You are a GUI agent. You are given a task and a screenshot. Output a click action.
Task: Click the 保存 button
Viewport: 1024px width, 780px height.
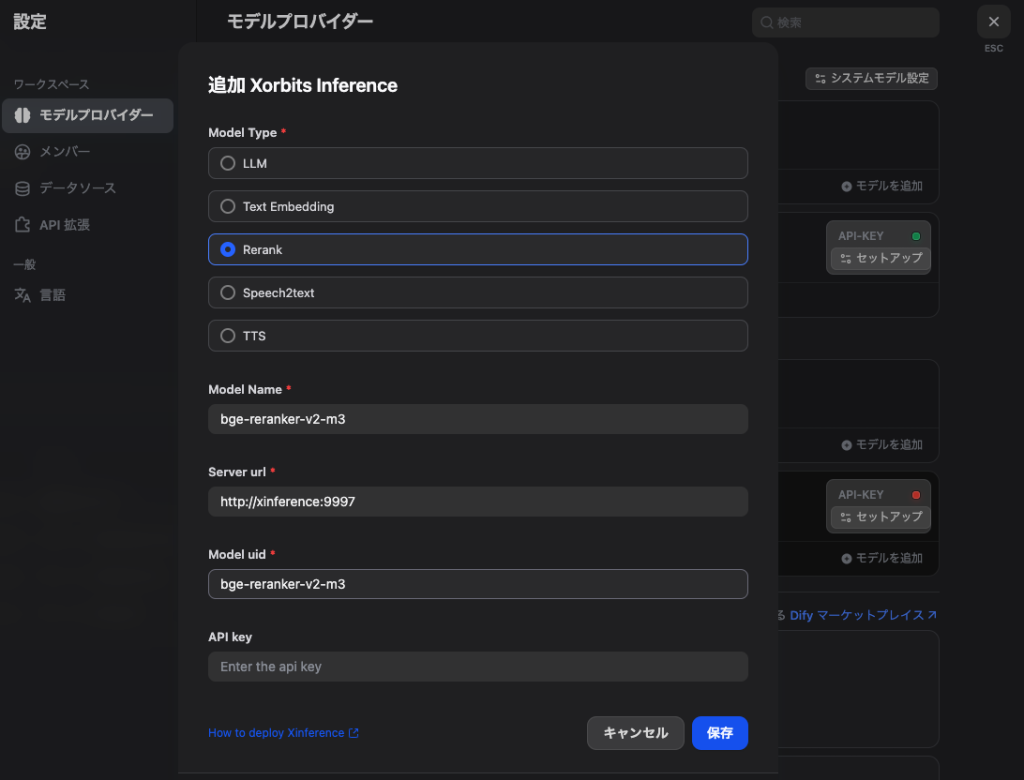point(720,733)
